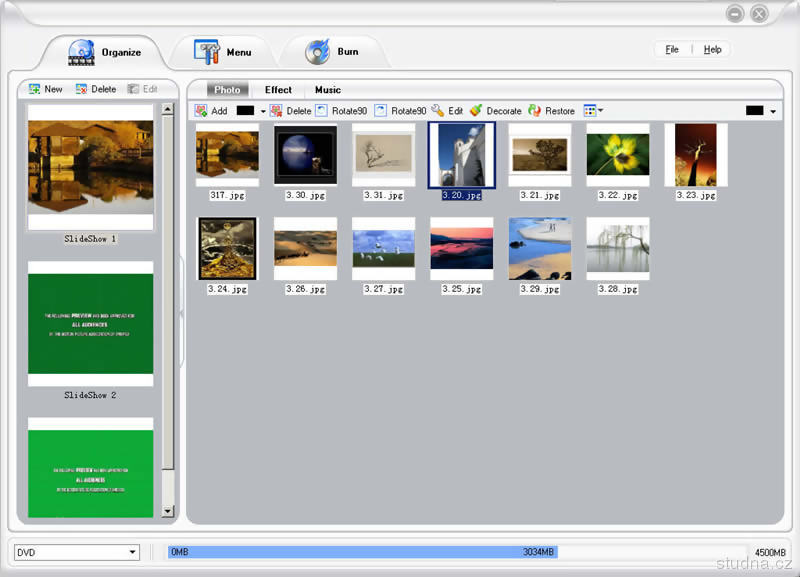The image size is (800, 577).
Task: Open the photo Edit tool
Action: click(x=438, y=111)
